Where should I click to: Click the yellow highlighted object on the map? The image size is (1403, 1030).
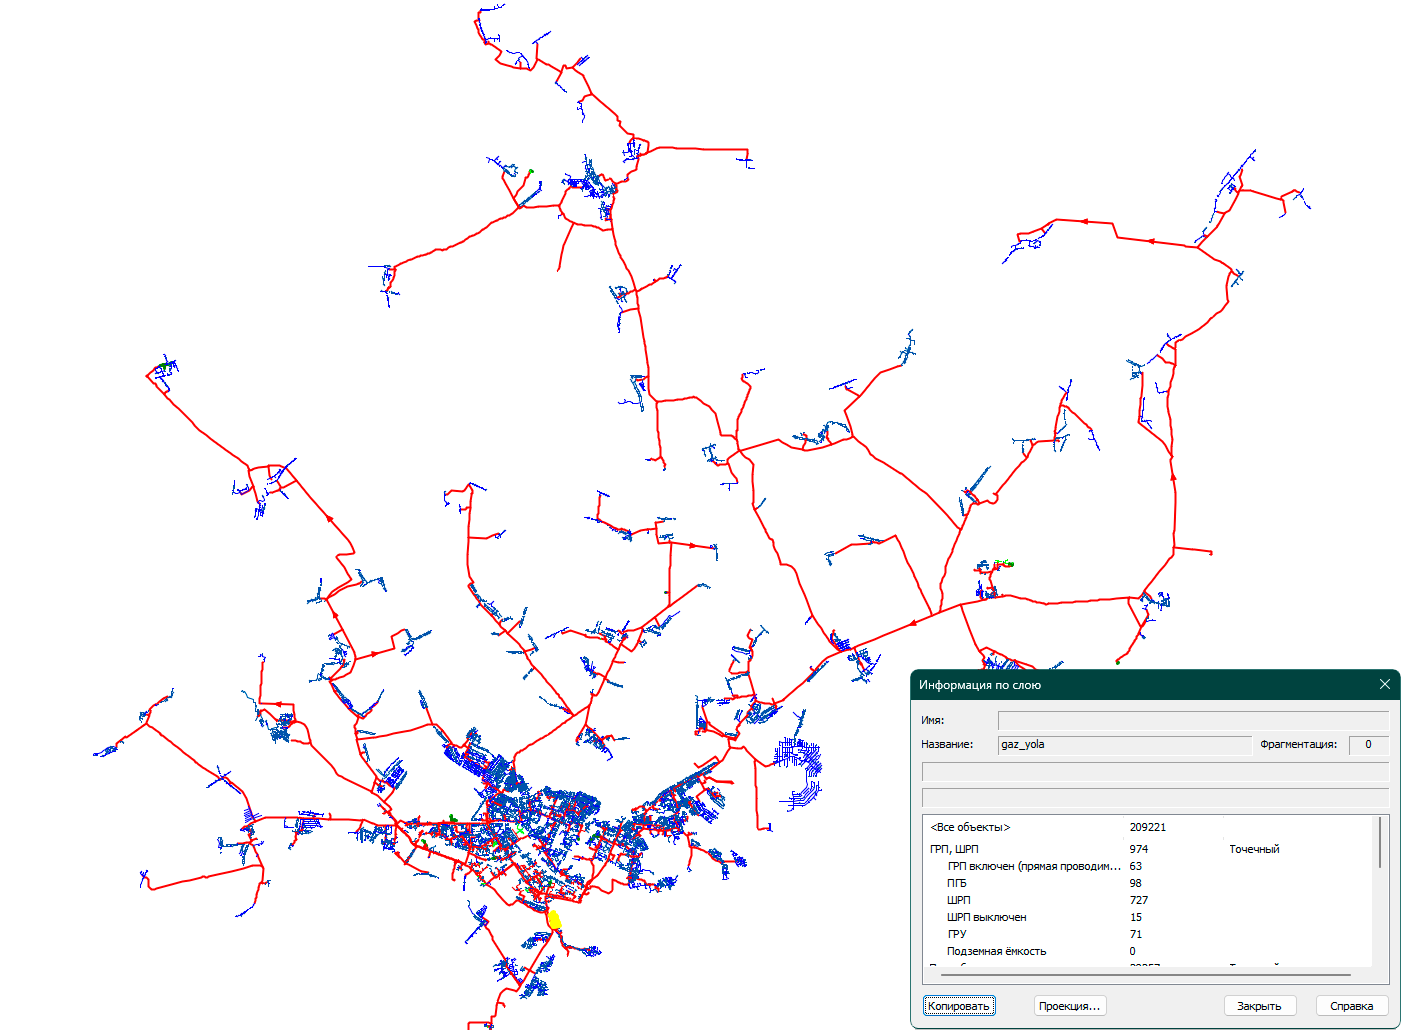(554, 919)
